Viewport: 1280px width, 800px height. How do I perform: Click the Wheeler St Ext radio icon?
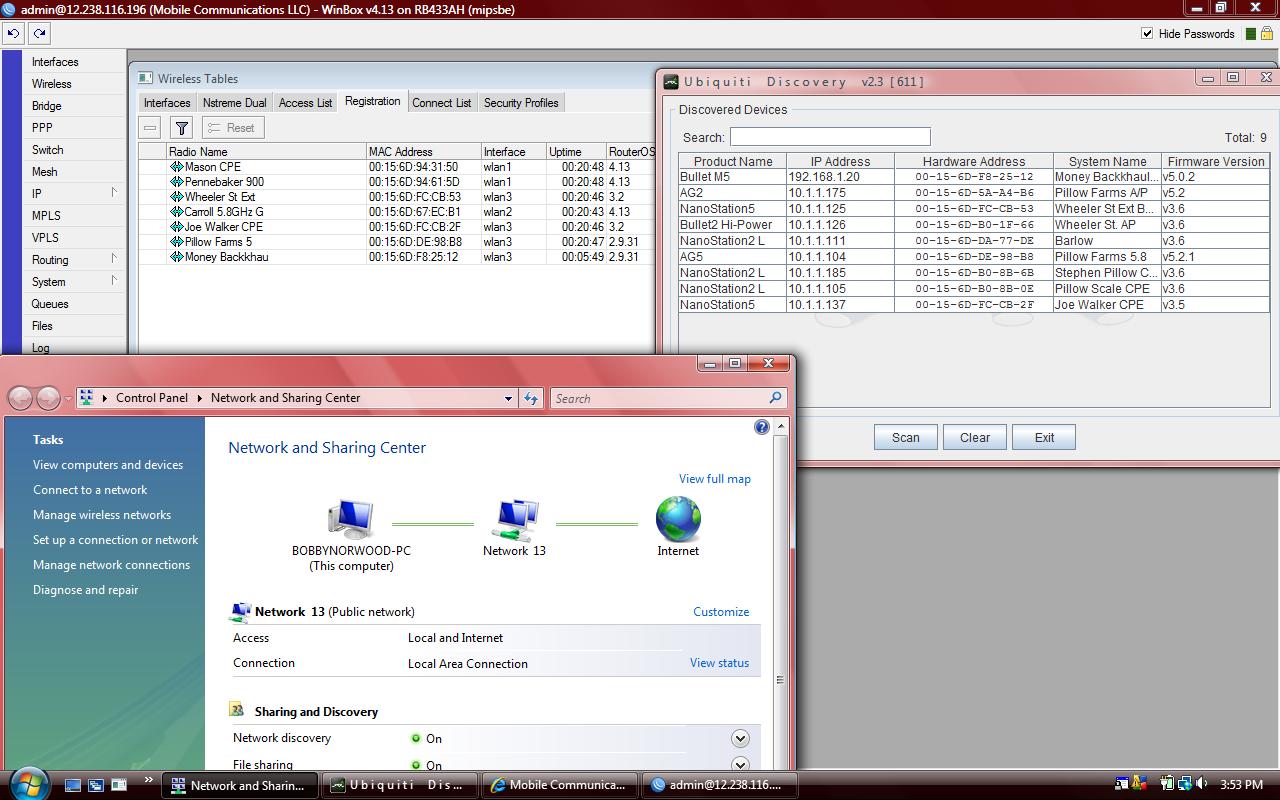click(x=177, y=197)
